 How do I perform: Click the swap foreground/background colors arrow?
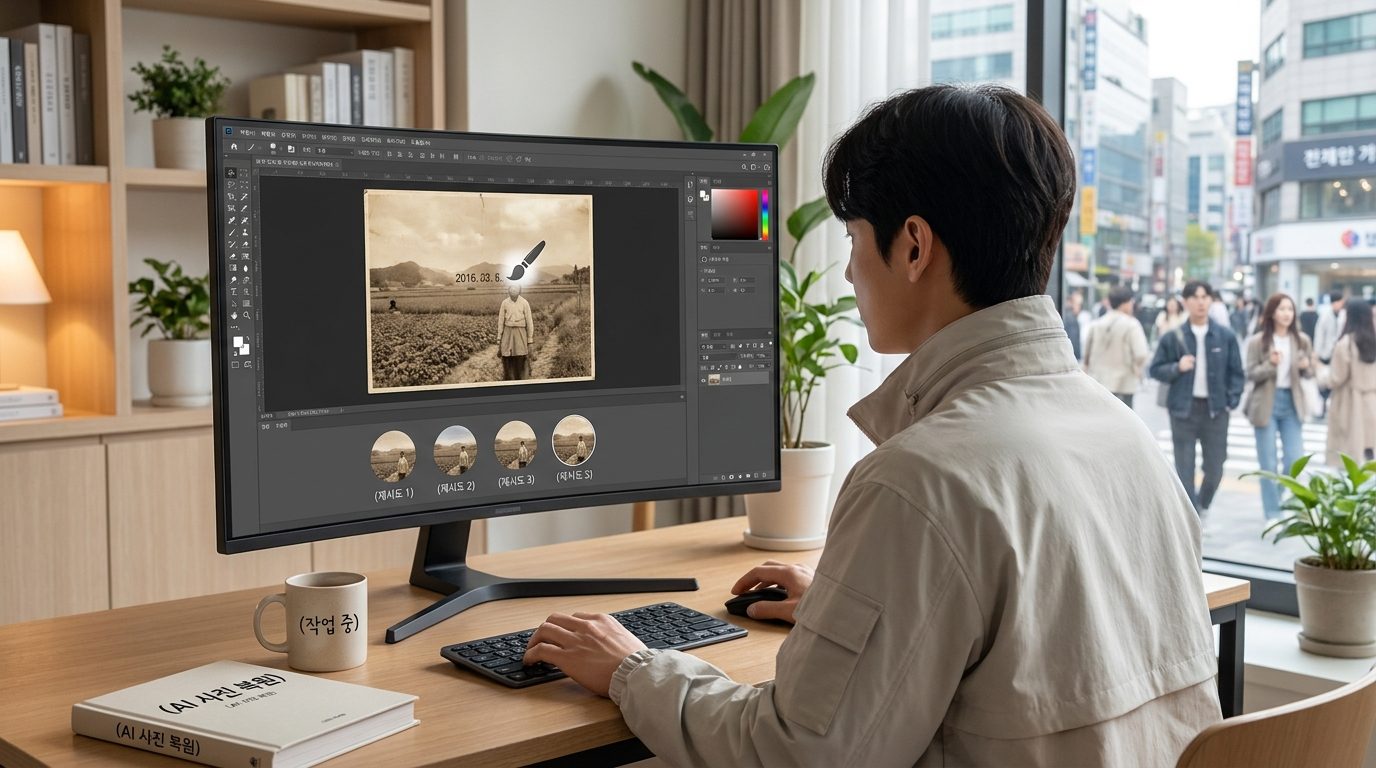click(247, 338)
